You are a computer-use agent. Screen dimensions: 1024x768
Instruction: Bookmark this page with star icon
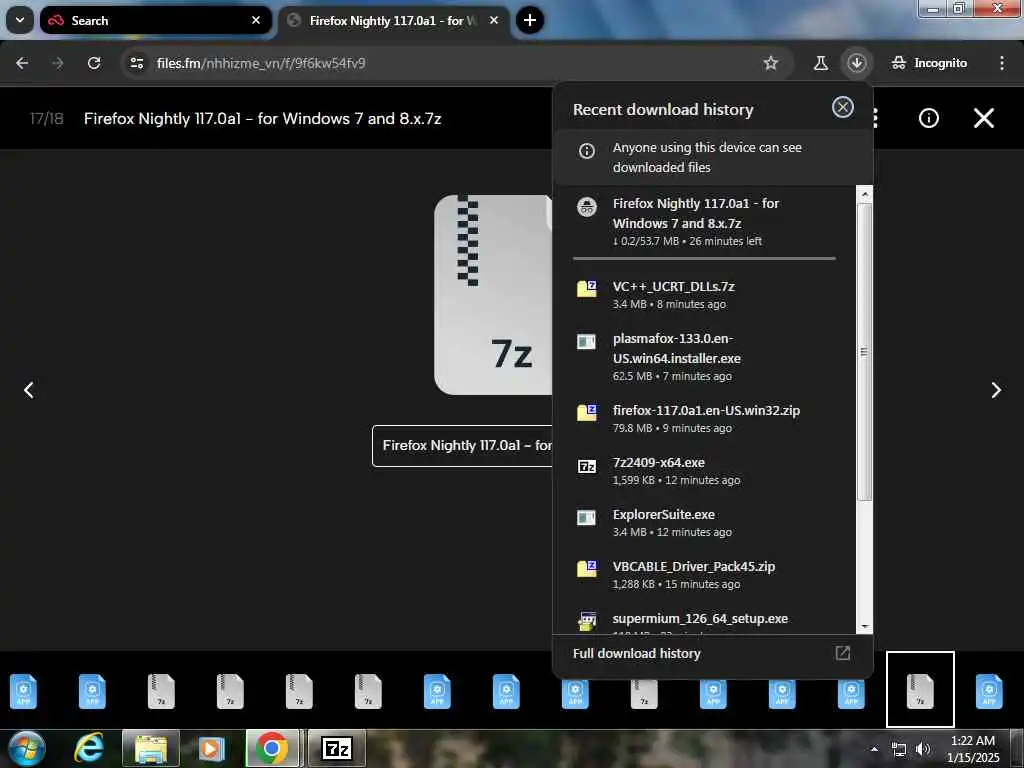pos(771,63)
